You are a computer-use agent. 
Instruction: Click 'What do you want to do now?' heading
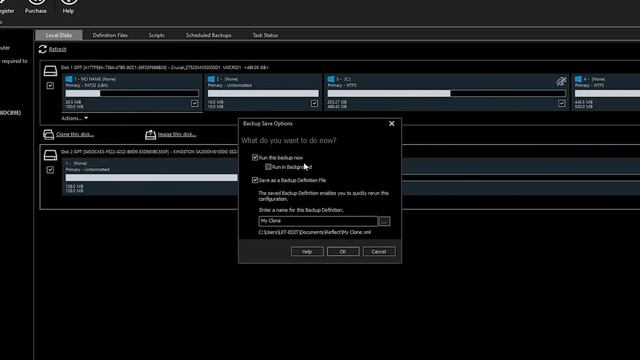pyautogui.click(x=289, y=140)
